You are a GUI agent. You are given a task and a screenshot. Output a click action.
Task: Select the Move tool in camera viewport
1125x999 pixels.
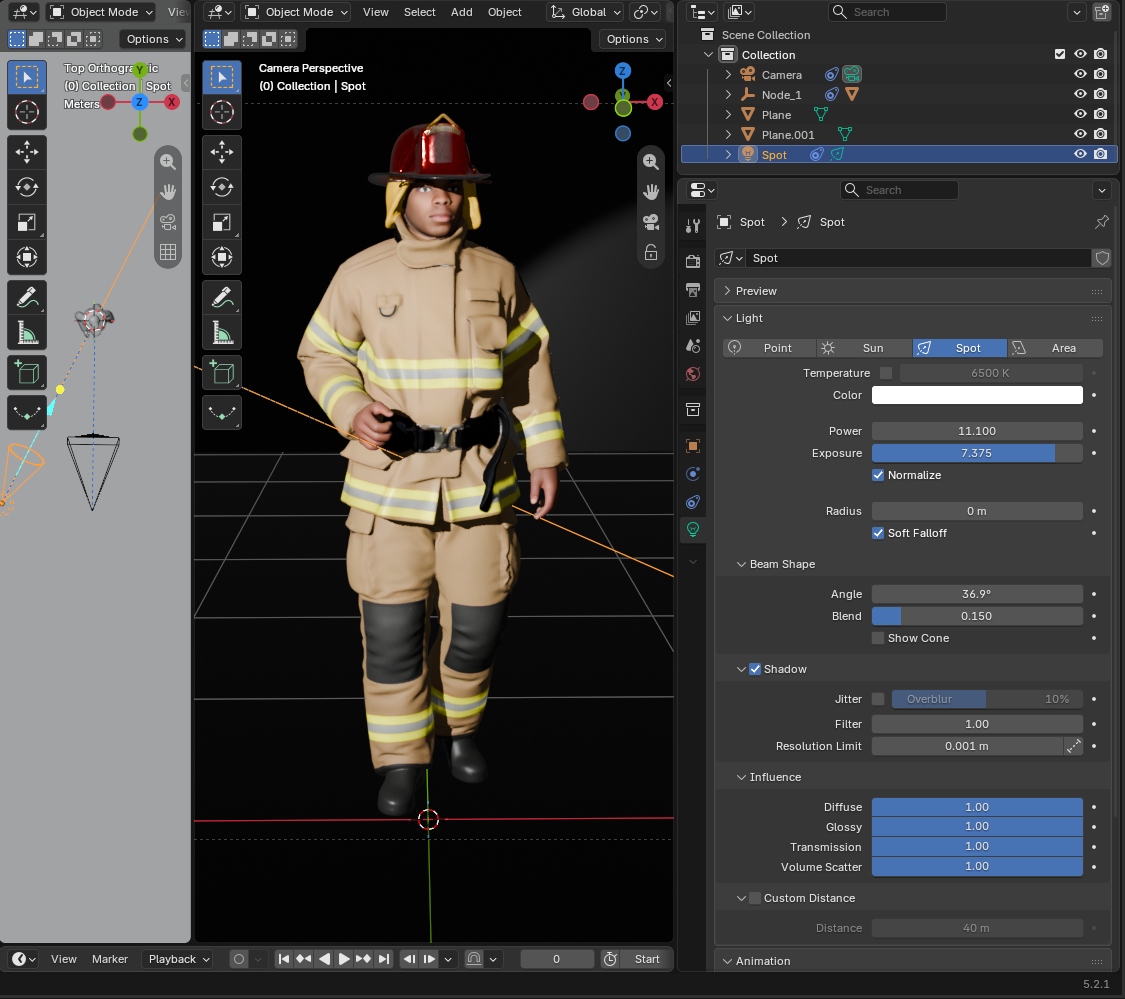pos(222,151)
